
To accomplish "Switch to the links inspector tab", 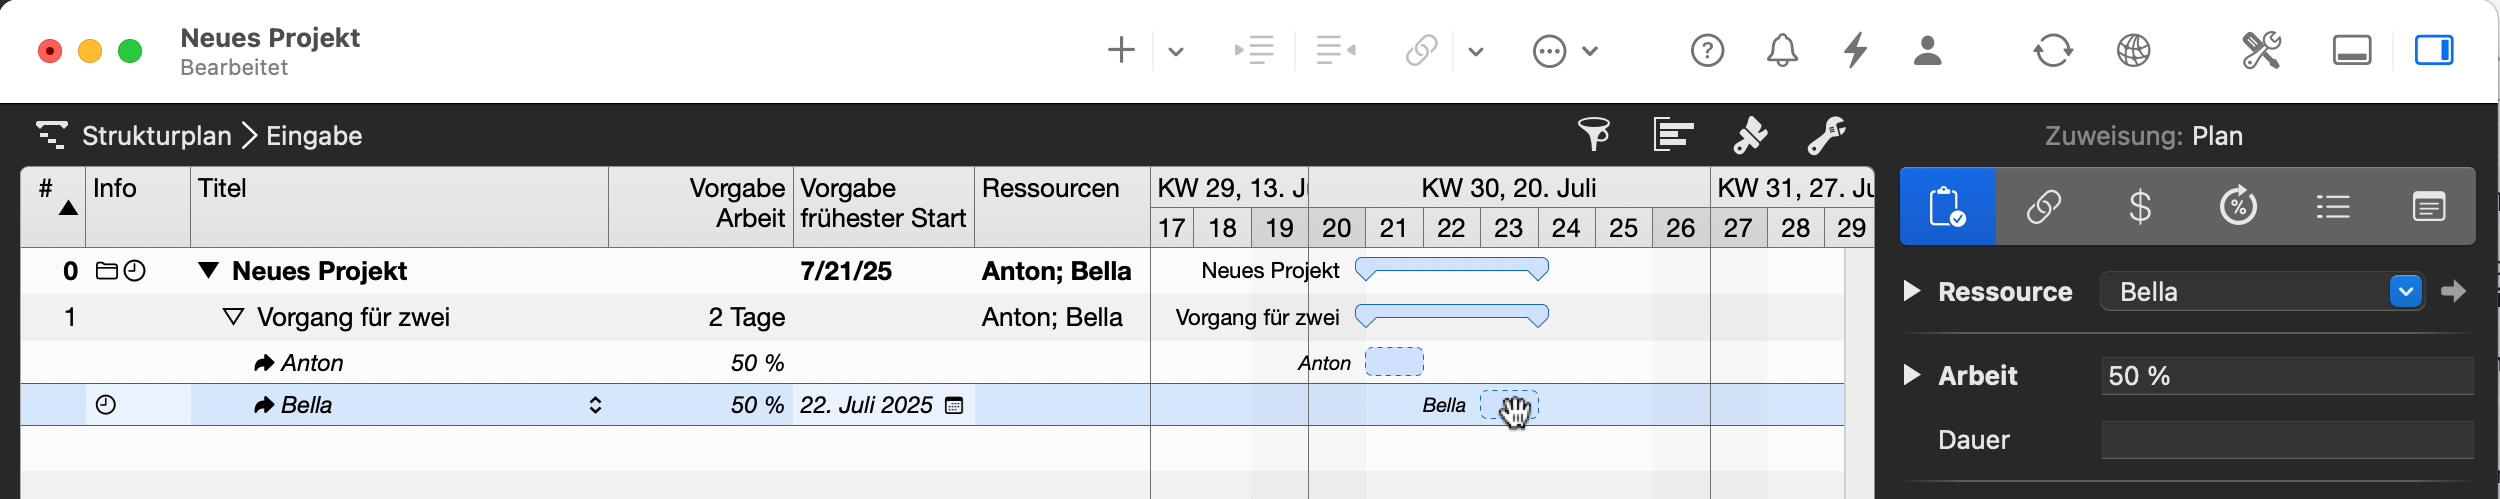I will [x=2044, y=207].
